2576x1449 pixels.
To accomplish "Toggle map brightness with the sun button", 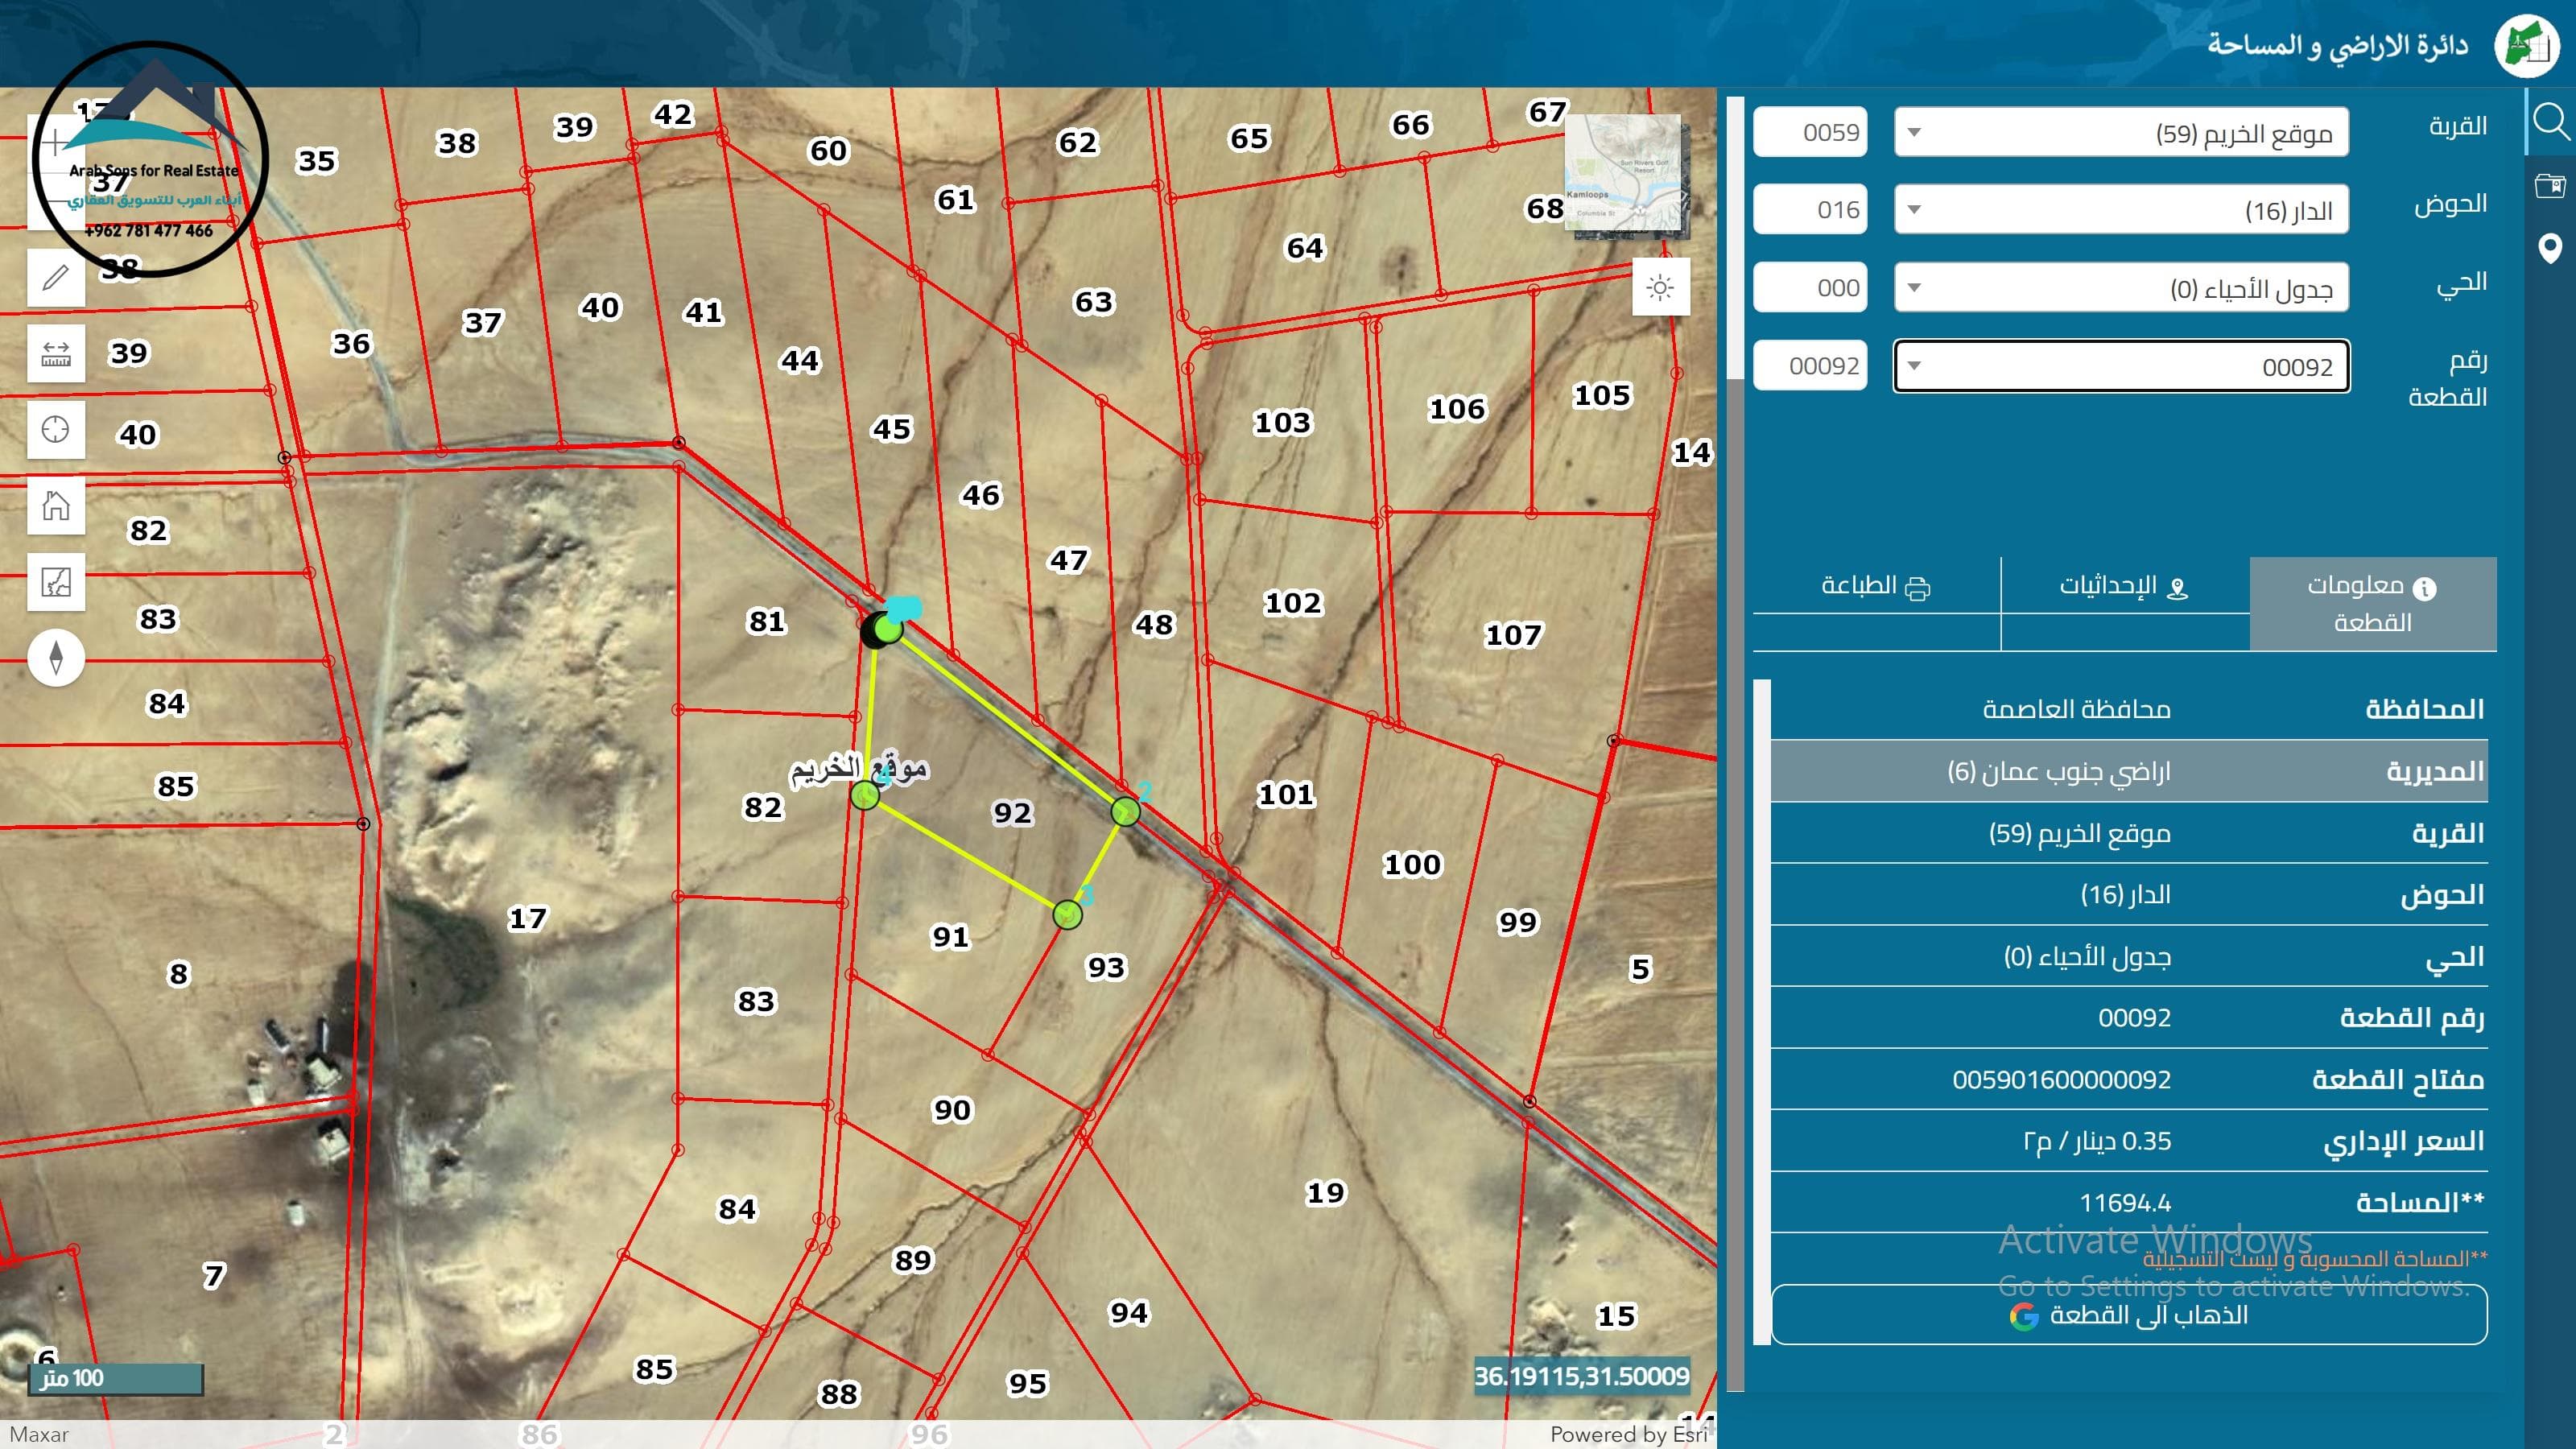I will (x=1660, y=288).
